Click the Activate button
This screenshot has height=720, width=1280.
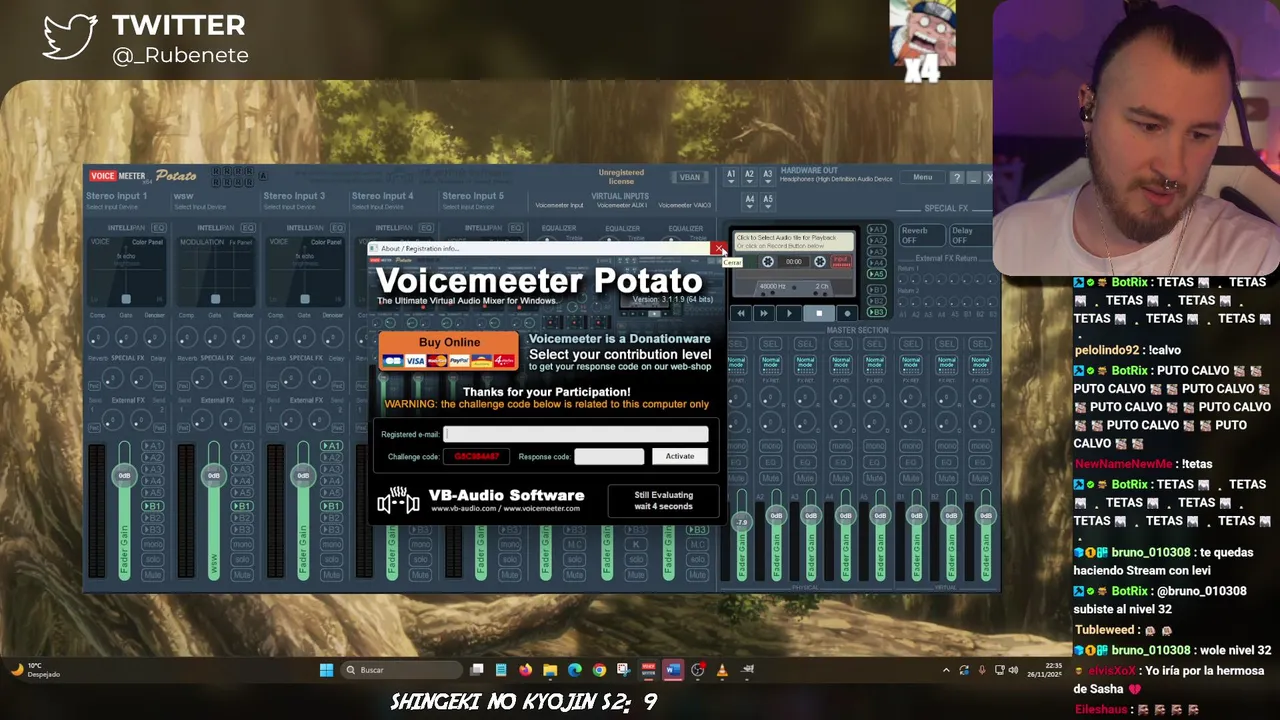[680, 456]
